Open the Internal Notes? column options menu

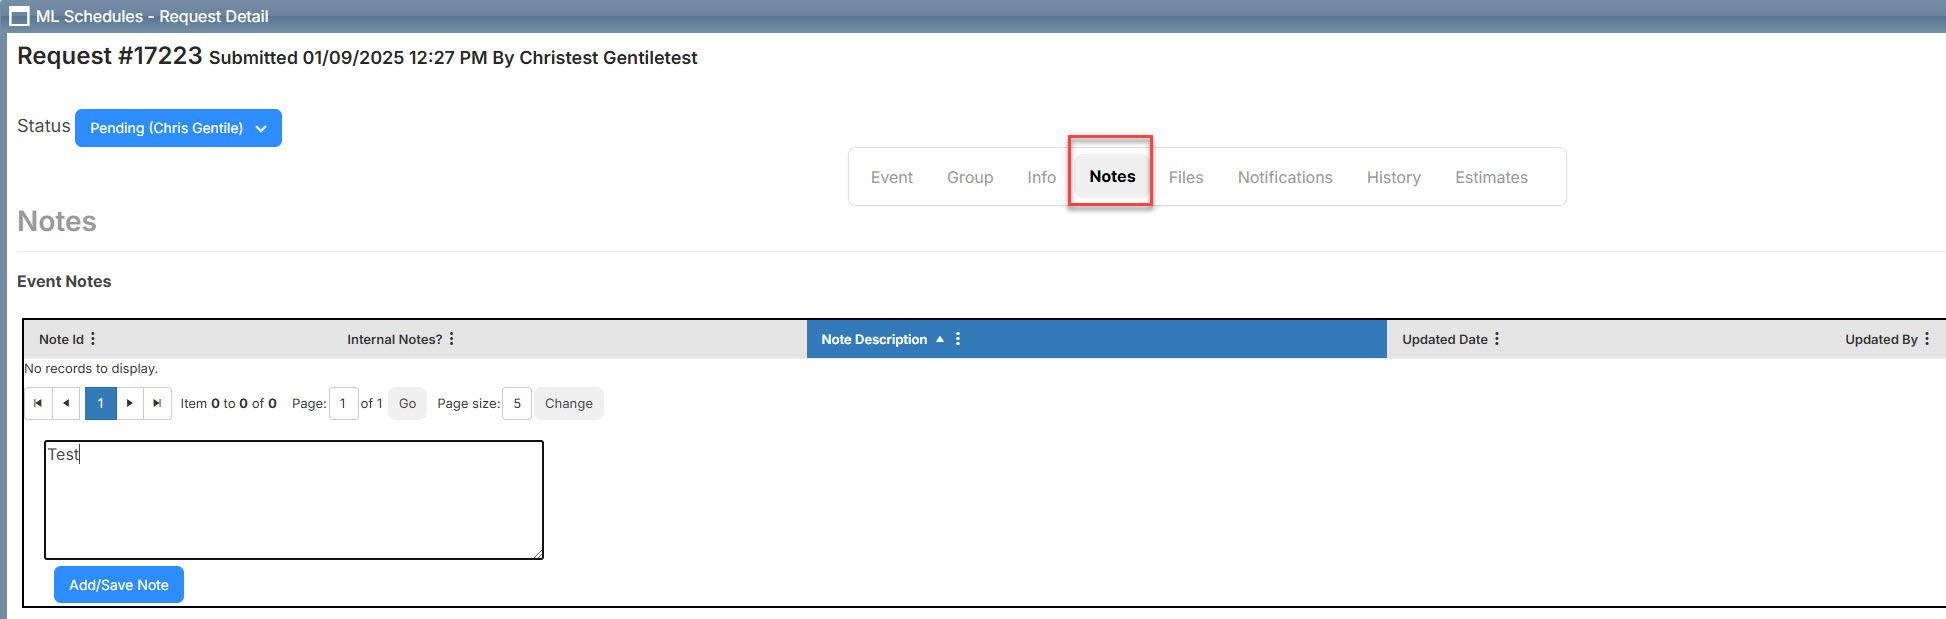point(452,339)
